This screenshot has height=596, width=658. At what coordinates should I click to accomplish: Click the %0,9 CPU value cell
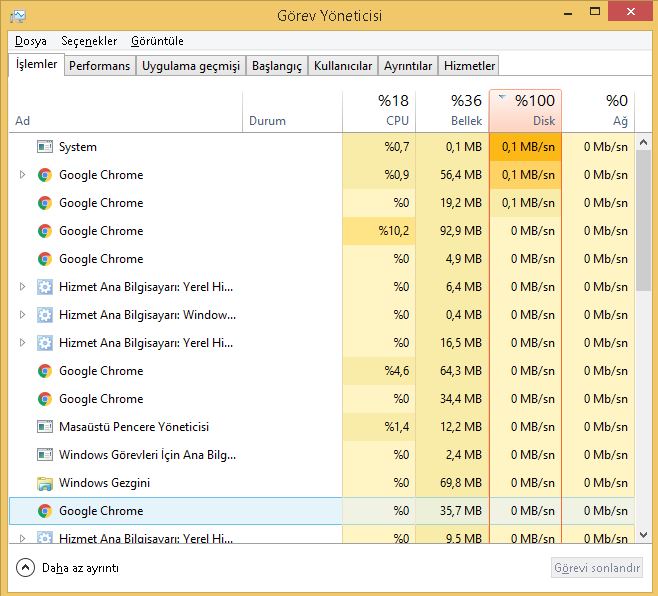(x=379, y=175)
